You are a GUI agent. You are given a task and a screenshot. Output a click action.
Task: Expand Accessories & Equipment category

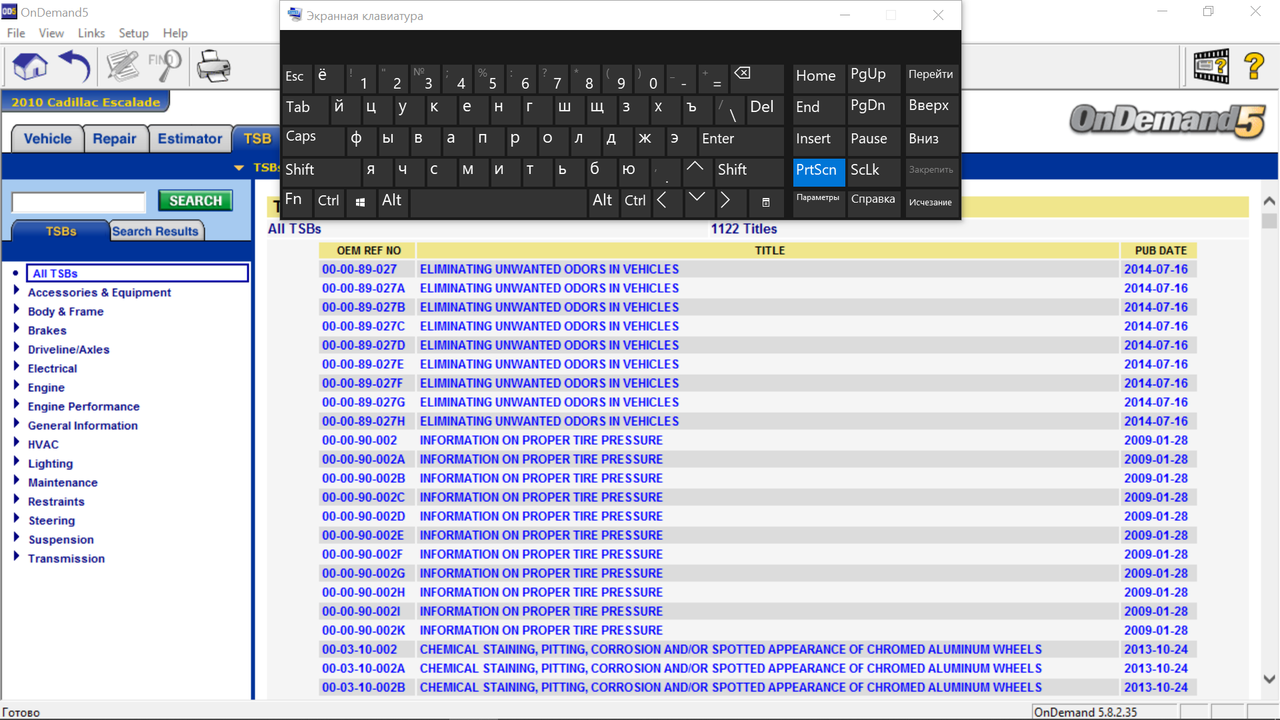16,291
